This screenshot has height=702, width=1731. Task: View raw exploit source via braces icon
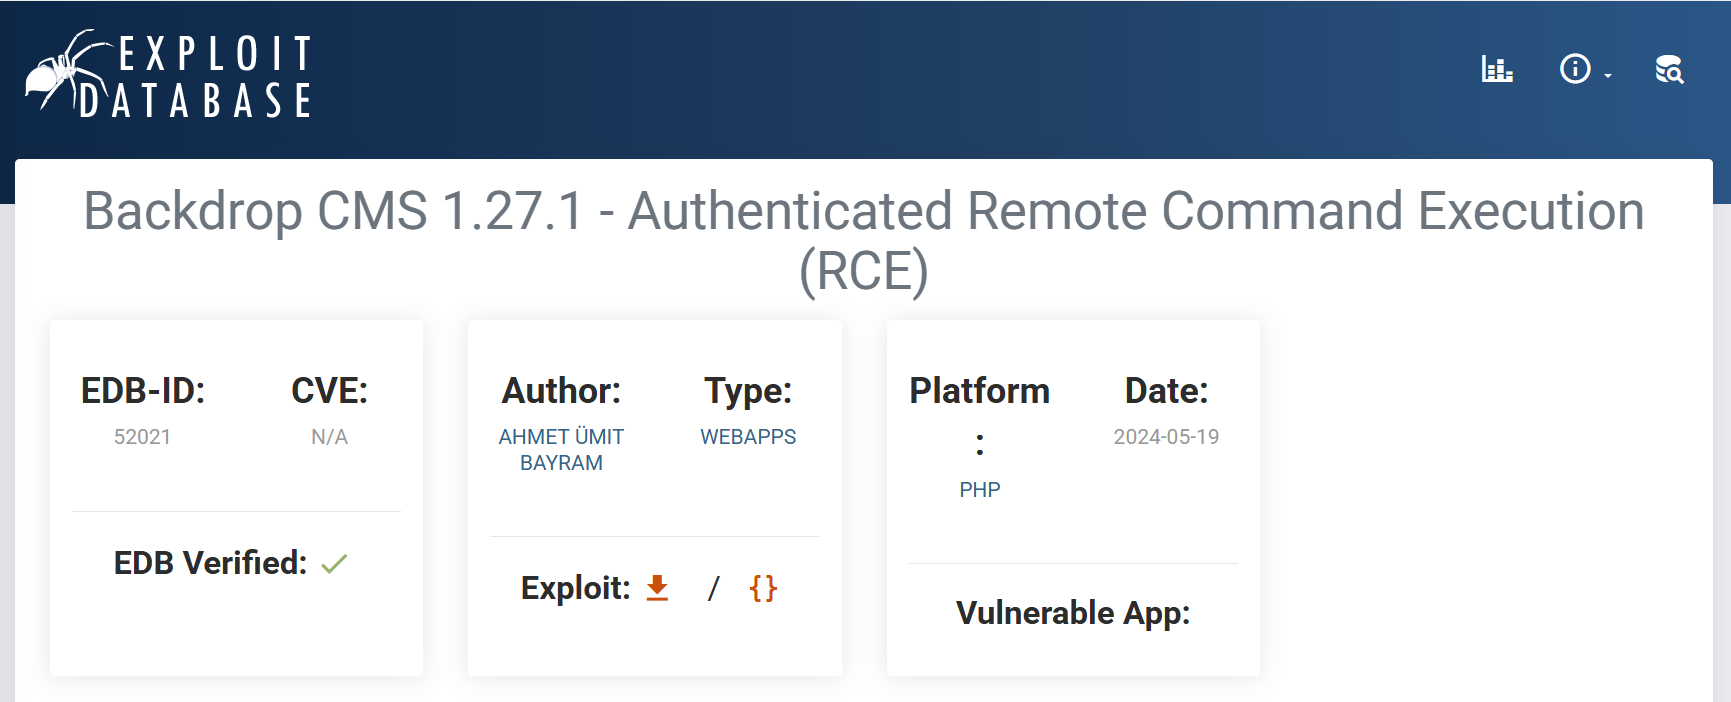[x=763, y=588]
